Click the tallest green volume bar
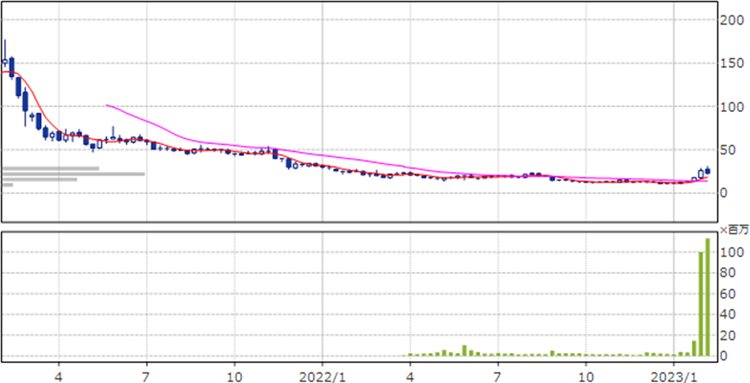This screenshot has width=750, height=383. click(x=707, y=297)
